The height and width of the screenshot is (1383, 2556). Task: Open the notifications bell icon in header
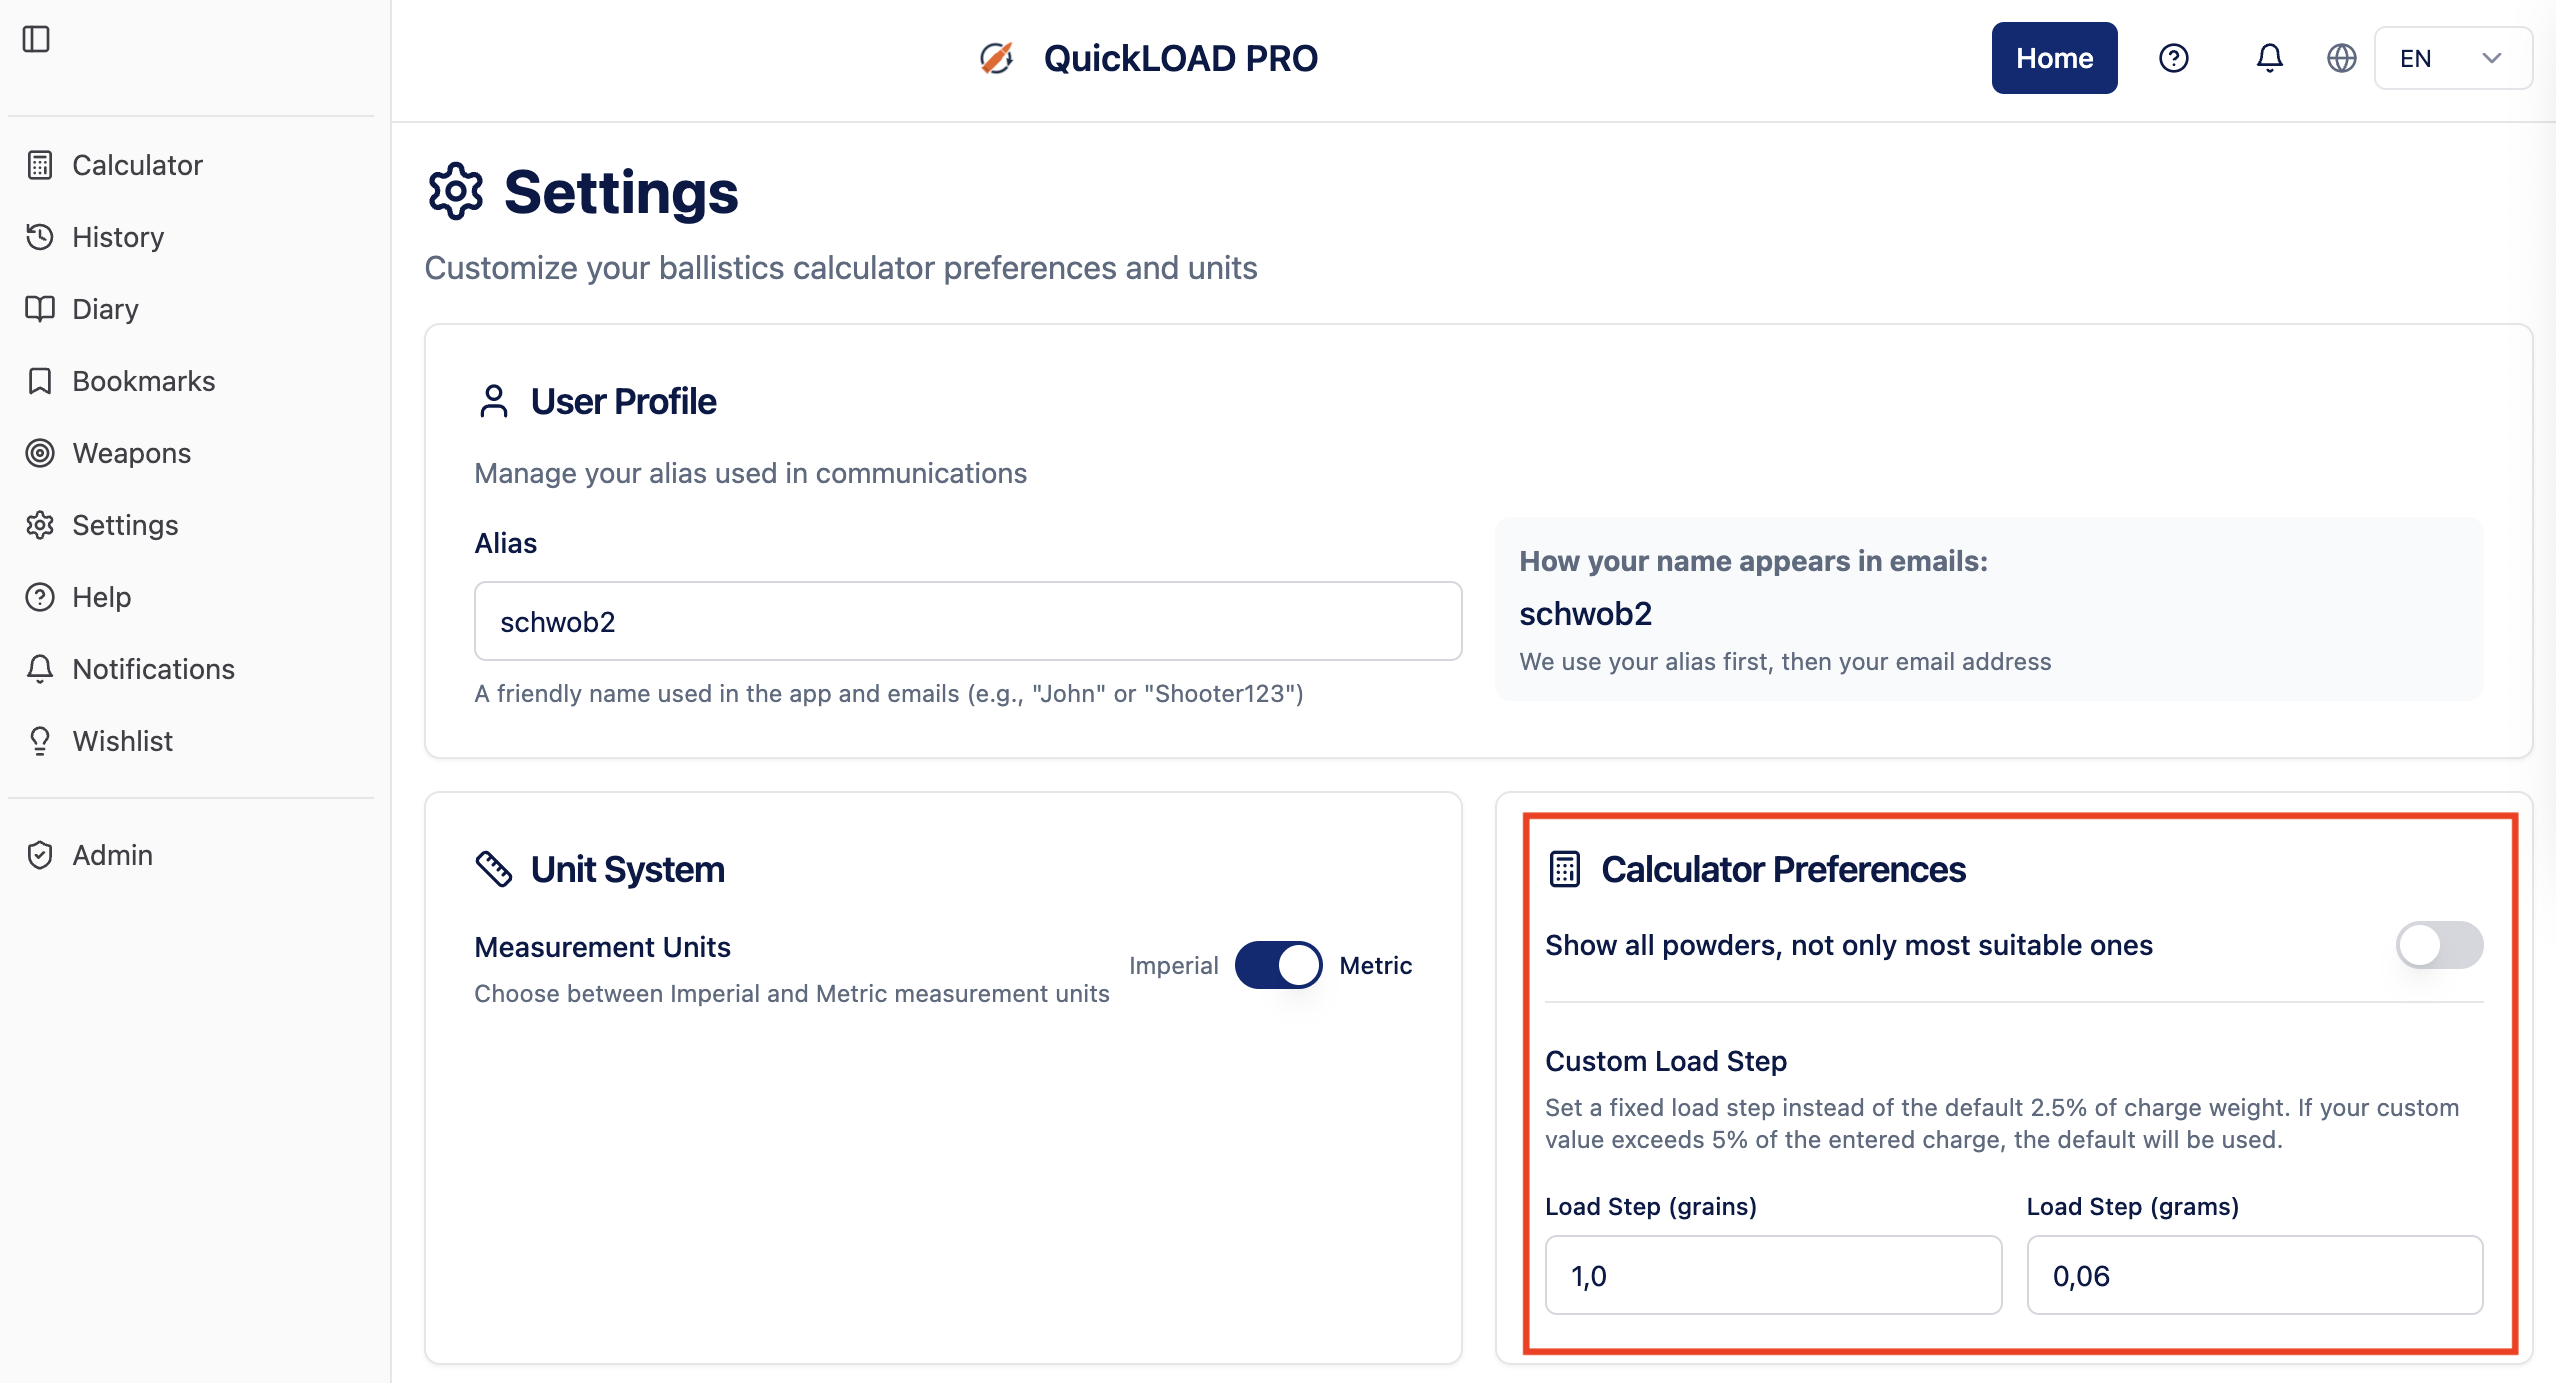tap(2269, 58)
